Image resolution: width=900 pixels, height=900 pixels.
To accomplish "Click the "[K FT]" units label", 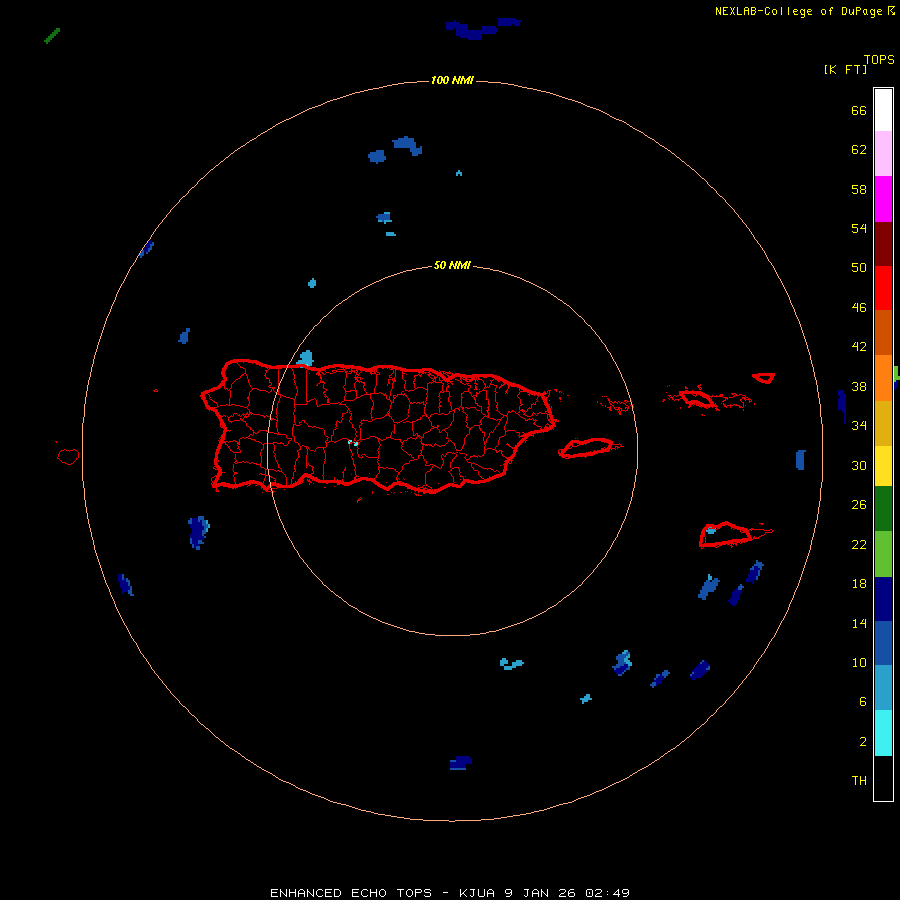I will [x=845, y=69].
